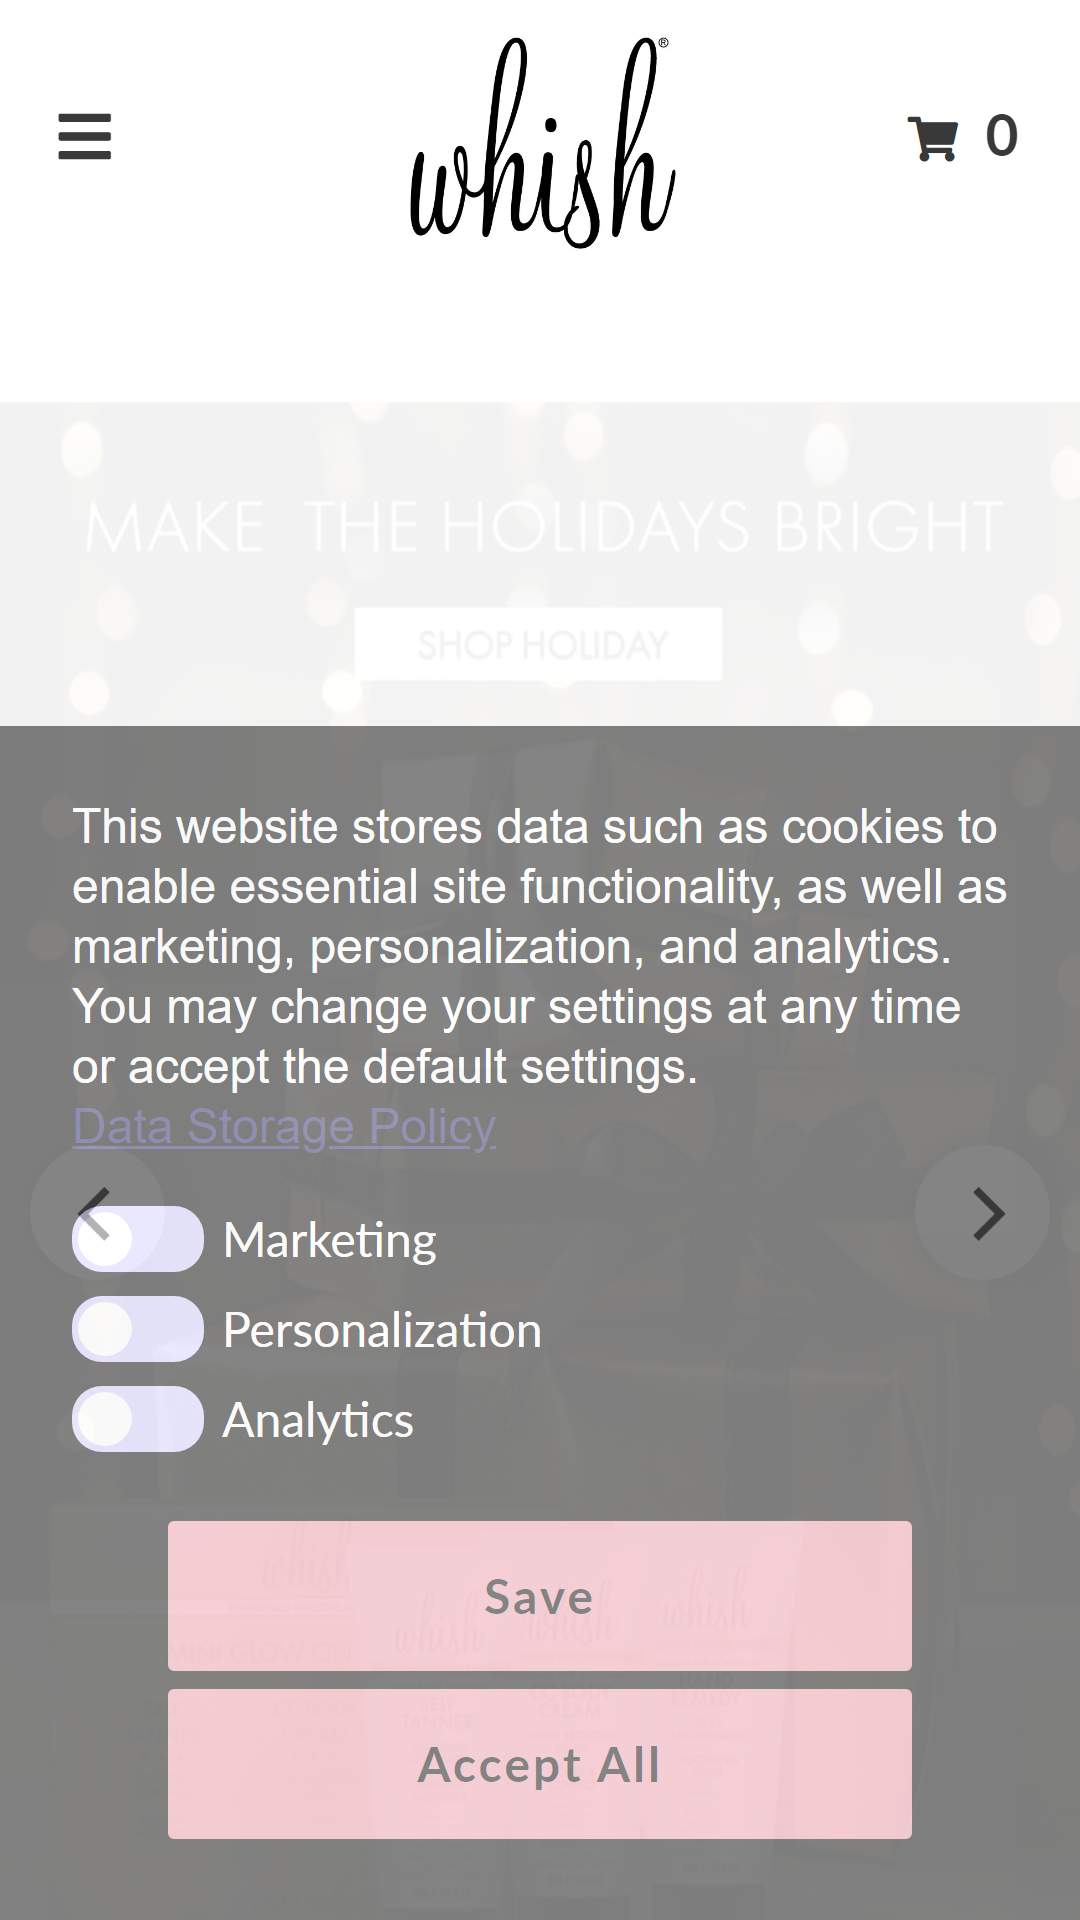Click the Marketing label text
Screen dimensions: 1080x1920
[330, 1240]
